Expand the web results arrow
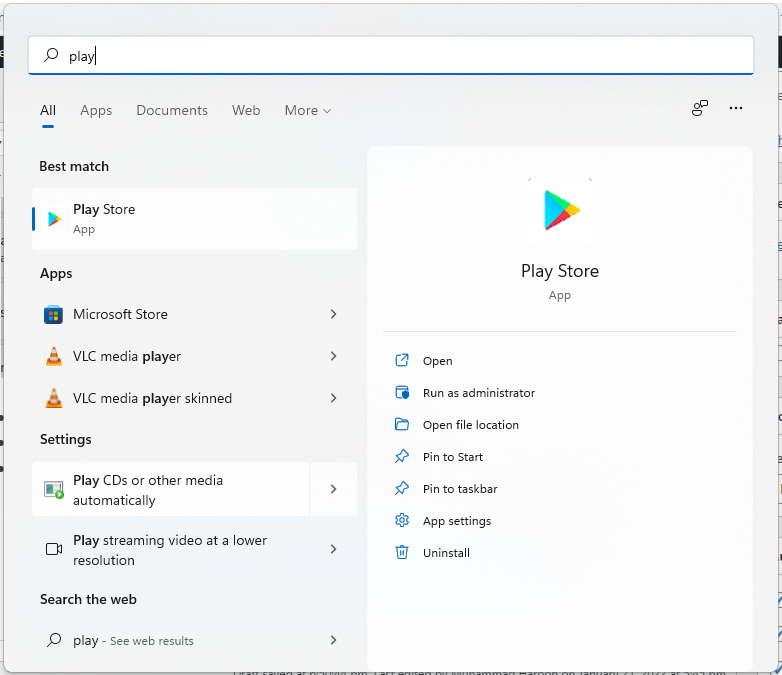782x675 pixels. tap(334, 640)
